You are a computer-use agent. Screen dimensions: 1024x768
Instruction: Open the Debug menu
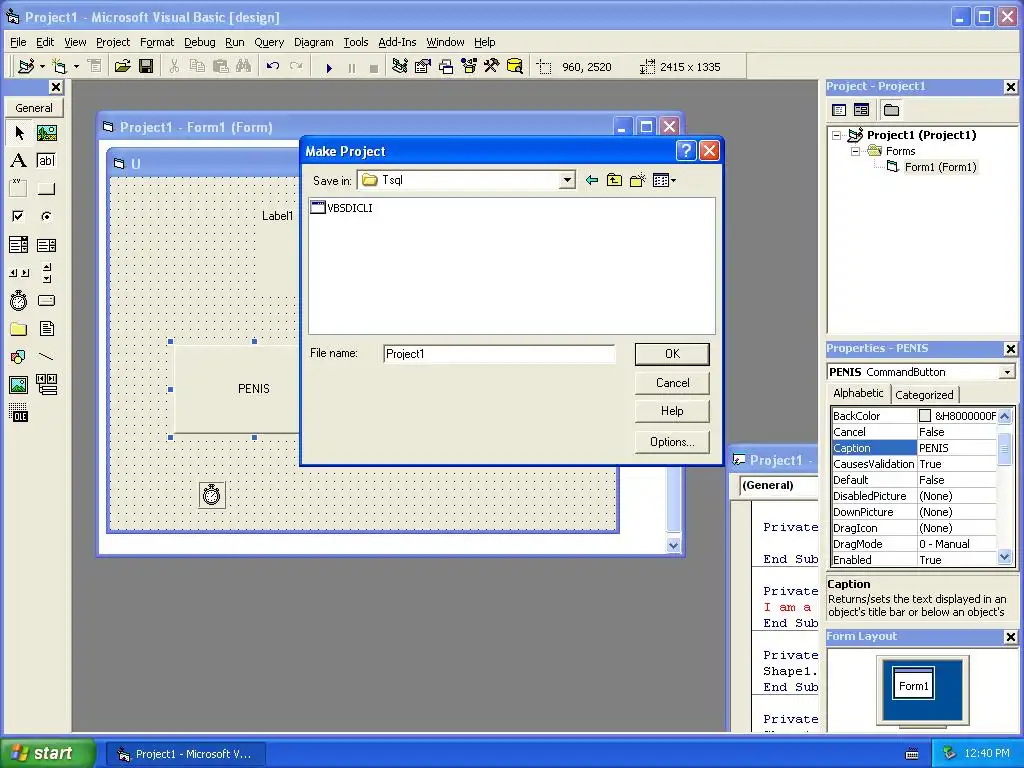tap(199, 42)
